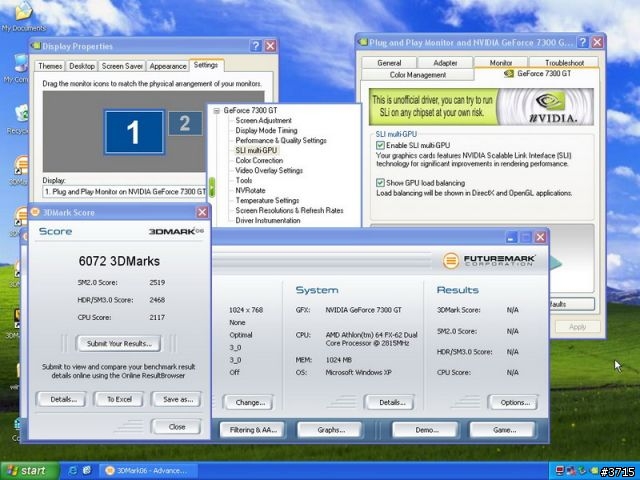Toggle Enable SLI multi-GPU checkbox

pos(380,145)
